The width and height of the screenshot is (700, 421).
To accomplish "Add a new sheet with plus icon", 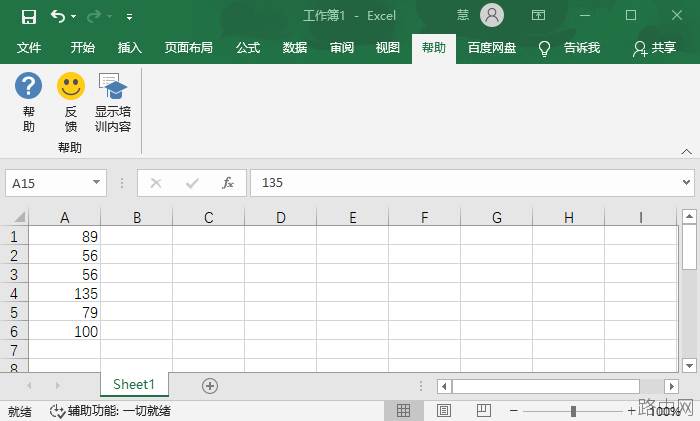I will 210,386.
